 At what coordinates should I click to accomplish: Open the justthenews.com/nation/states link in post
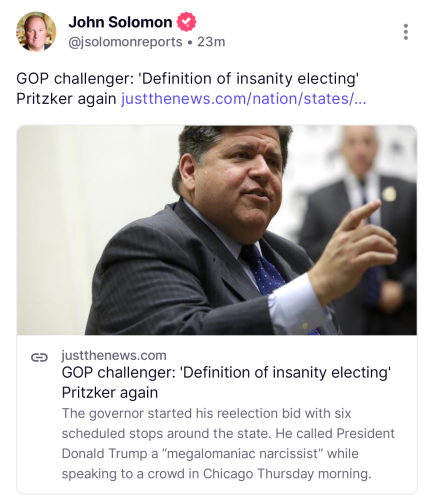click(244, 99)
